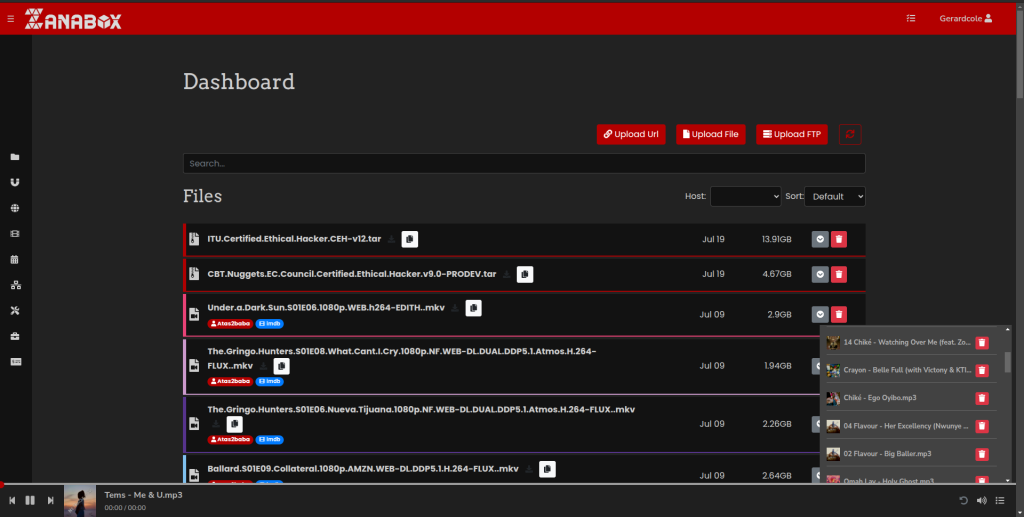Open the Host filter dropdown
Image resolution: width=1024 pixels, height=517 pixels.
click(x=746, y=196)
